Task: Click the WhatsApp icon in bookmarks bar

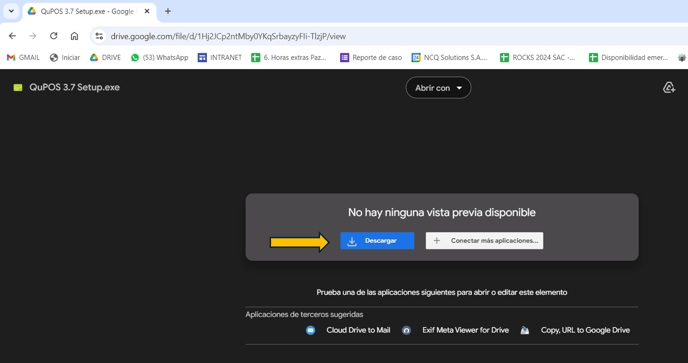Action: point(135,58)
